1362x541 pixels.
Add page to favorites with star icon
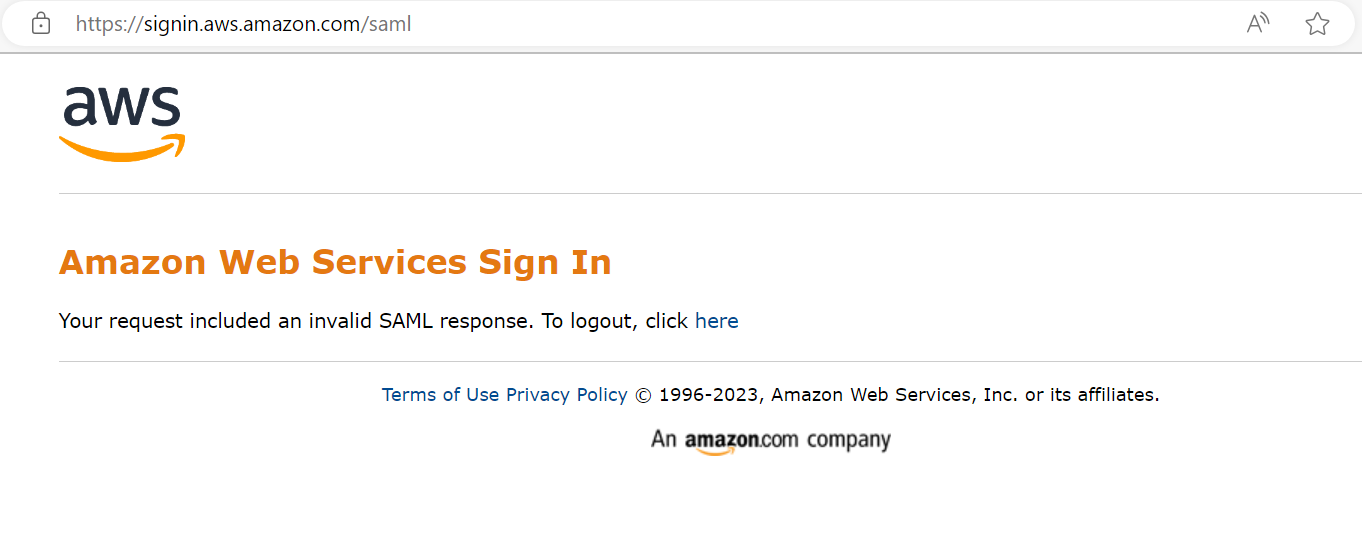1317,24
